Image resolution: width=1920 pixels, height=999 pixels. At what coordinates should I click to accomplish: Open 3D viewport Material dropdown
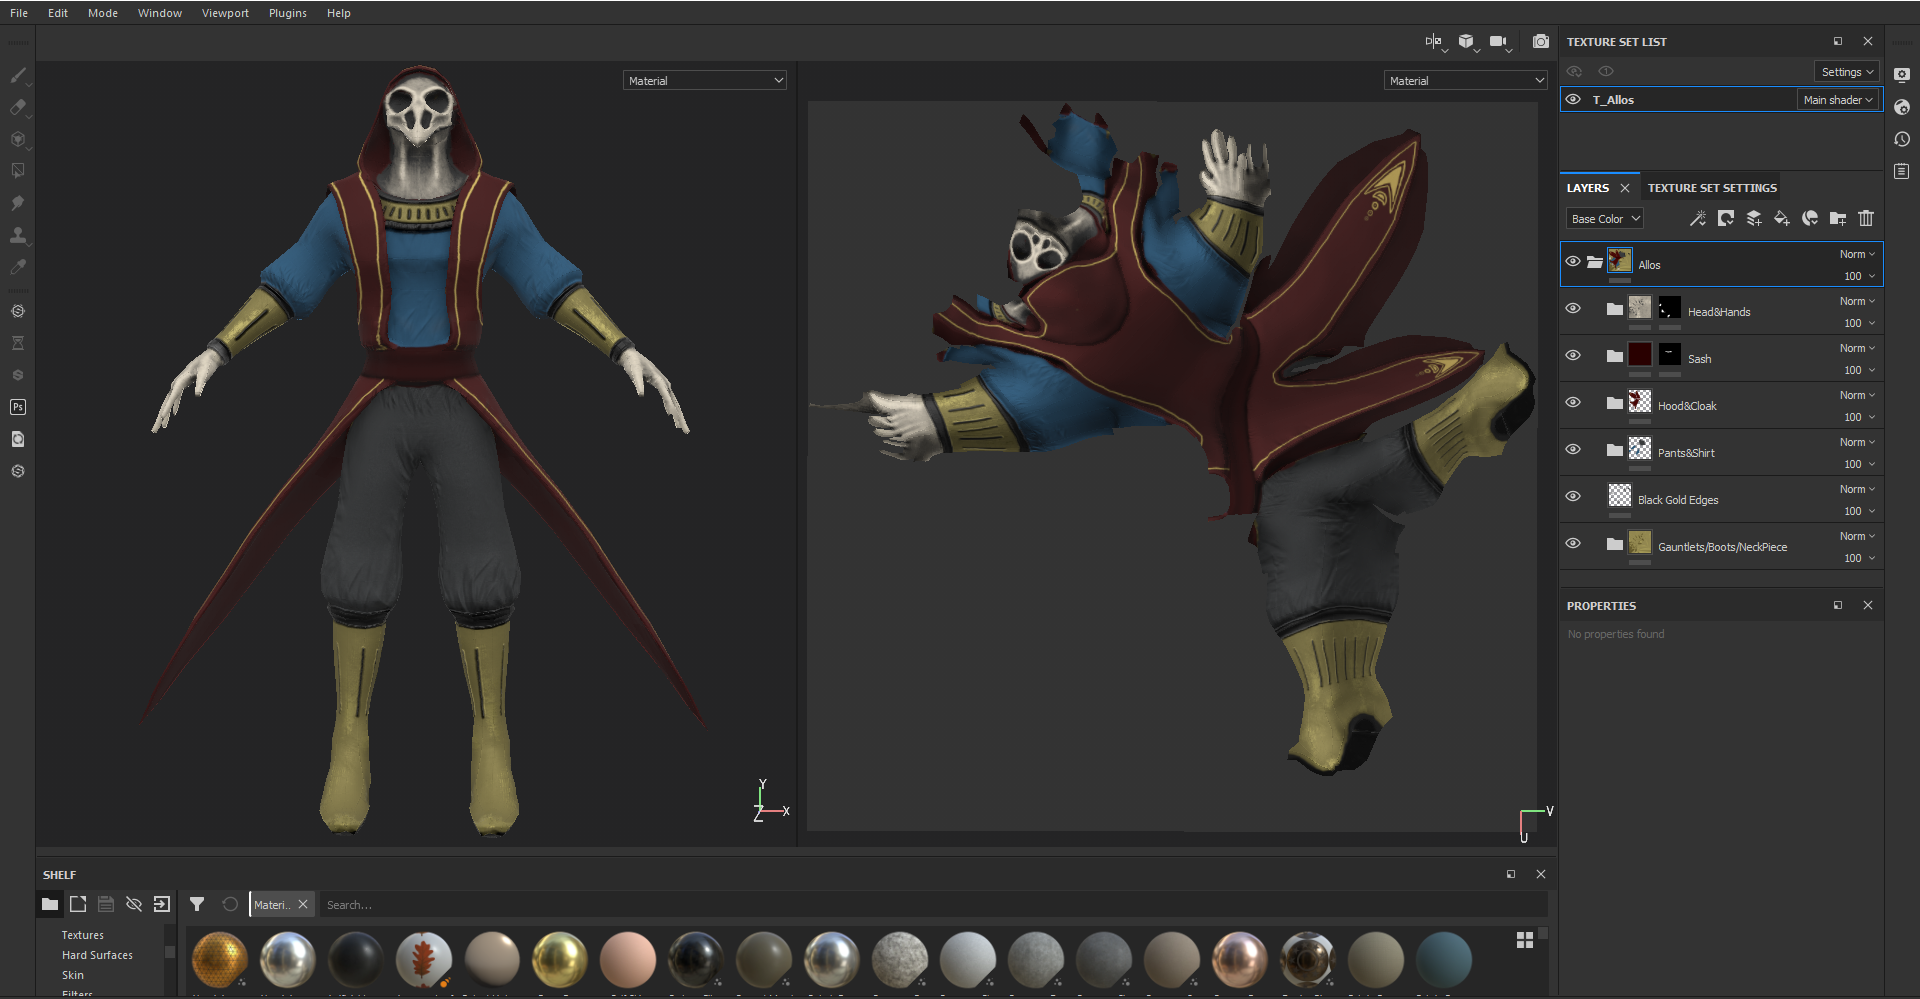coord(705,80)
